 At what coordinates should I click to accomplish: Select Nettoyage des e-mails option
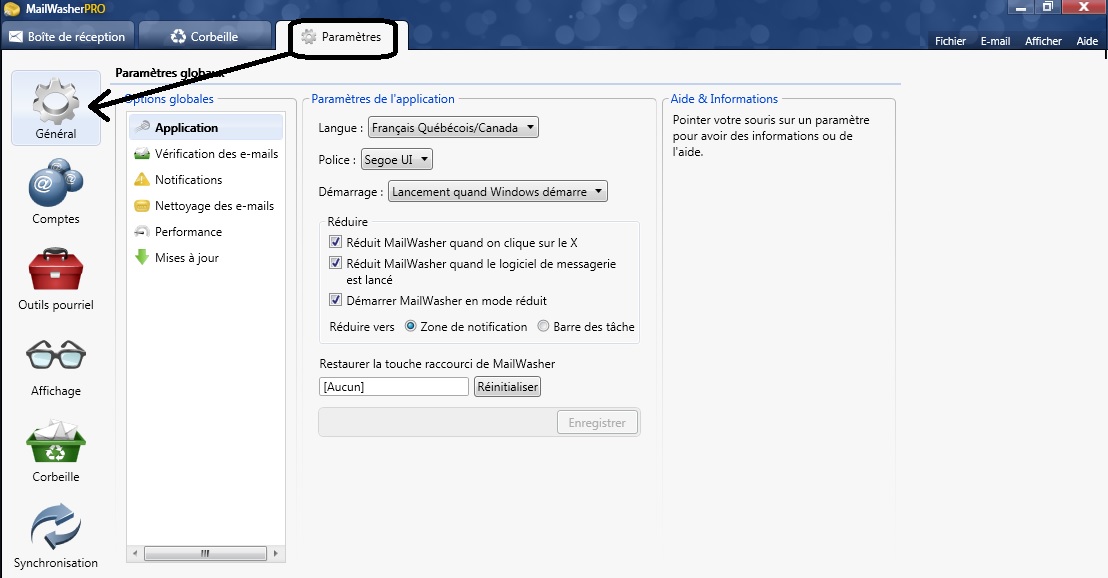(x=206, y=206)
